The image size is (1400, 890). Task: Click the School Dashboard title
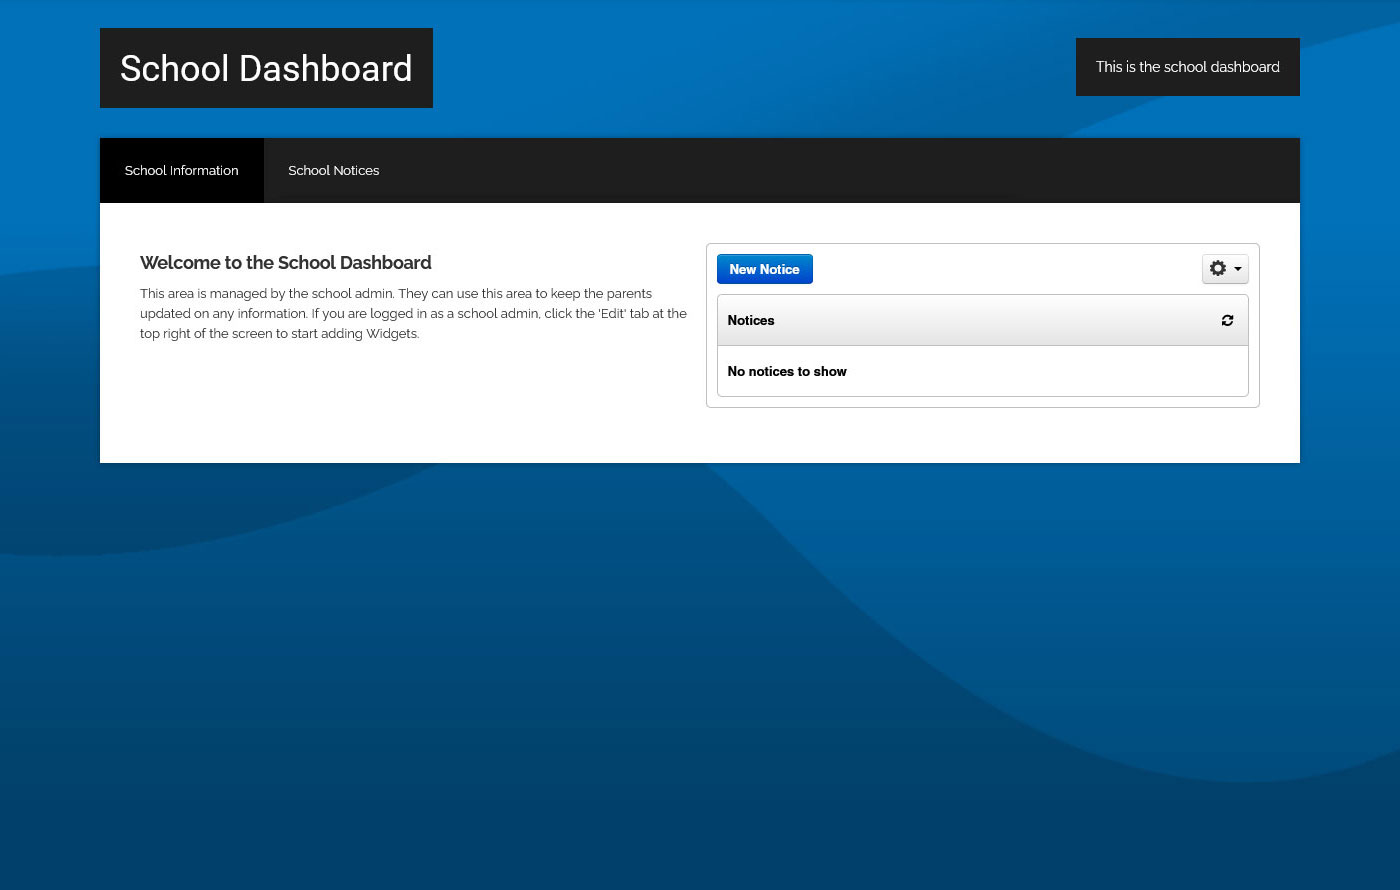[266, 68]
